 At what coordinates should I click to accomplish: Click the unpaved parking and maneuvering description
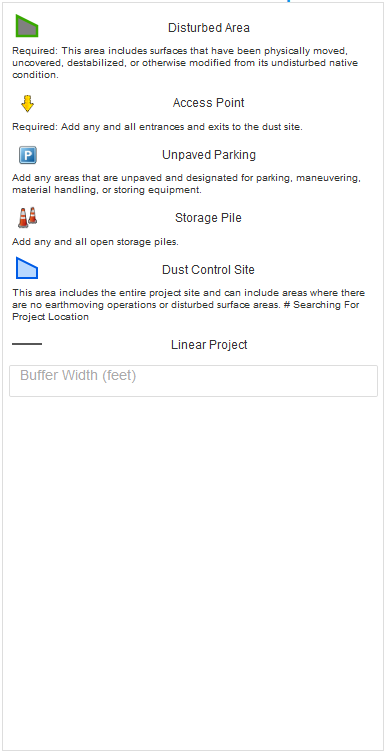point(186,184)
